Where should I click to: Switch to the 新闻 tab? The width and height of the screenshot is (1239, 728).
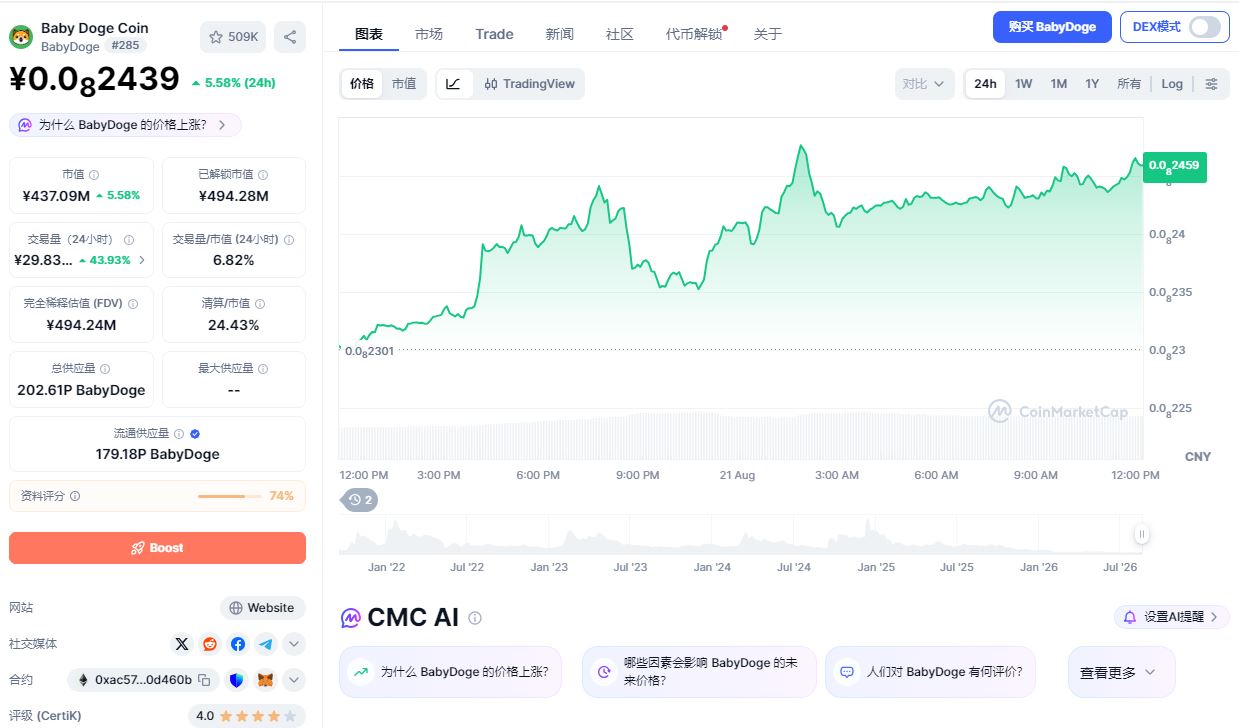tap(560, 34)
